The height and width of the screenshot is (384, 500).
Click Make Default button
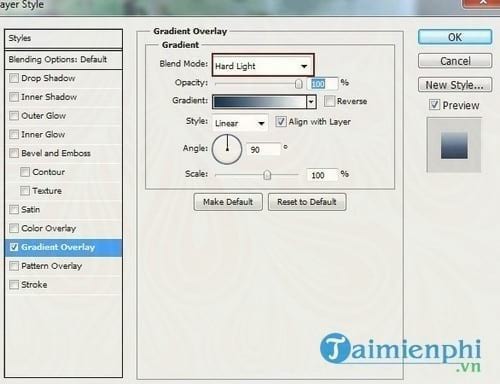tap(228, 202)
